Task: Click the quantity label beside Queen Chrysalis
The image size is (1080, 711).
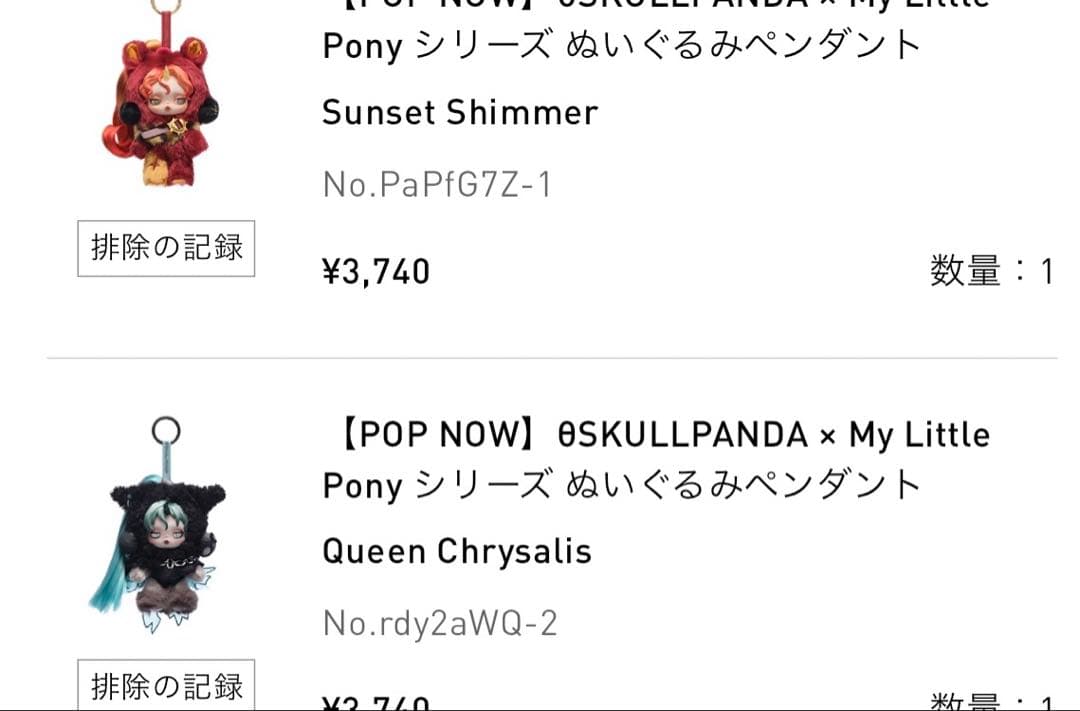Action: point(993,702)
